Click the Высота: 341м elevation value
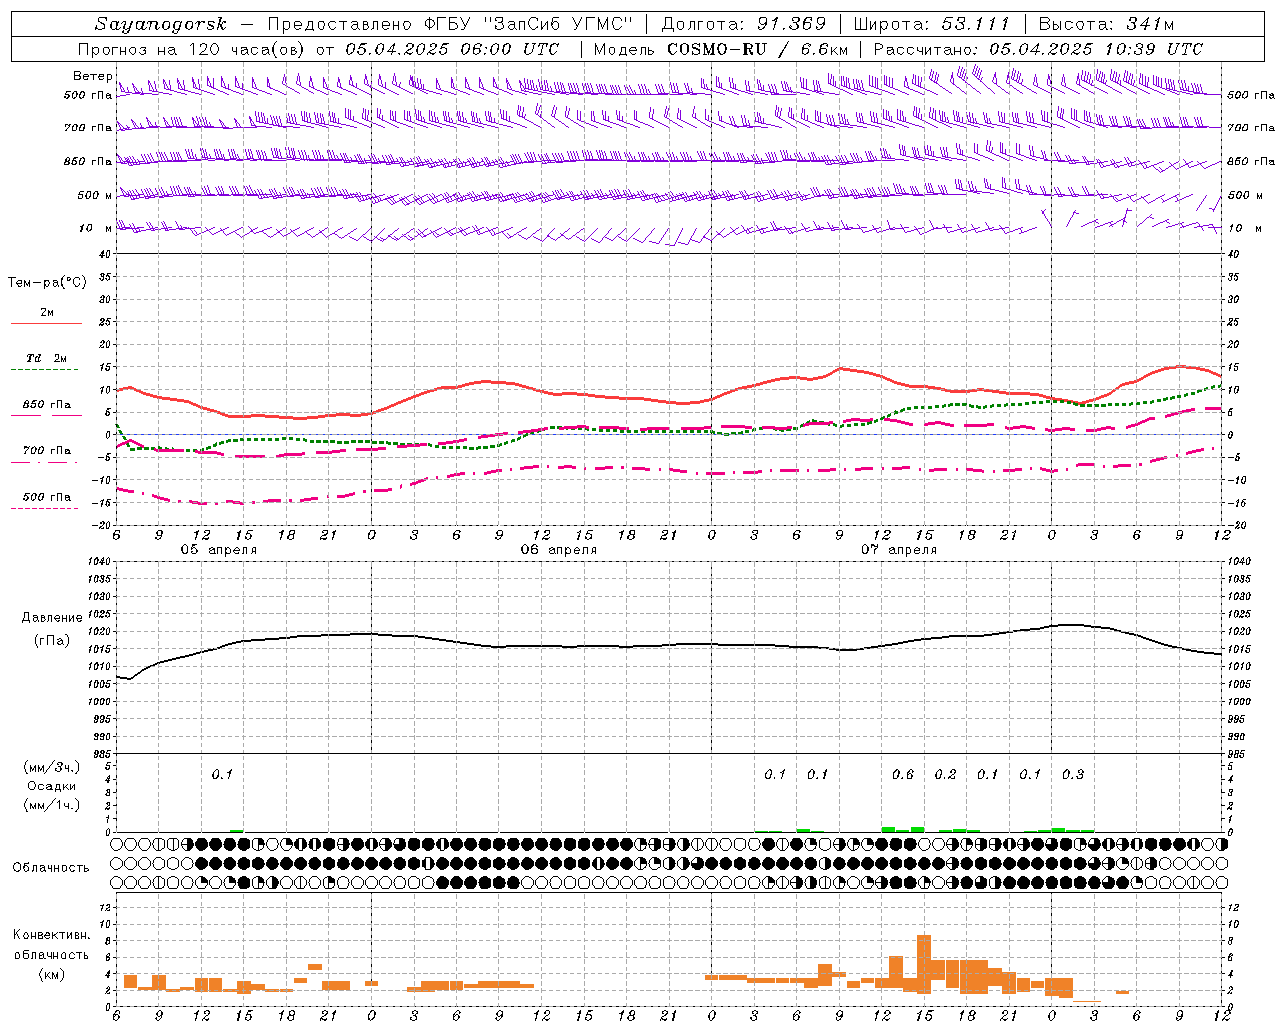 (1106, 24)
